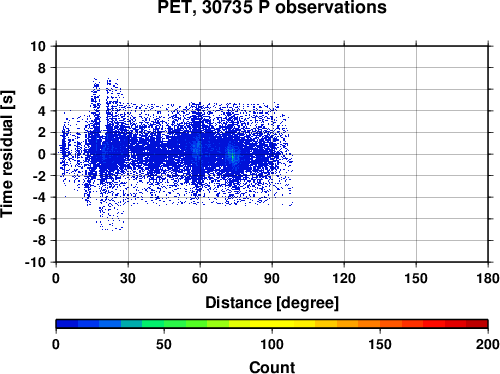Click the plot title 'PET, 30735 P observations'
This screenshot has width=500, height=374.
272,7
